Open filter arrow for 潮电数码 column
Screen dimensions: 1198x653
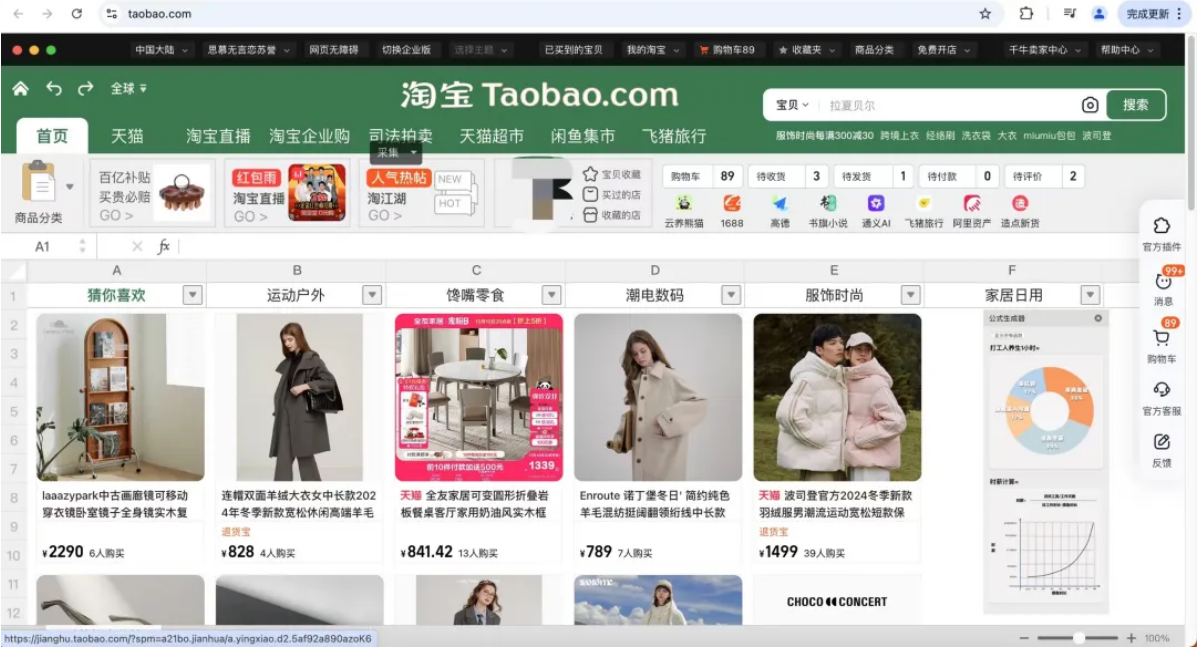pos(731,295)
